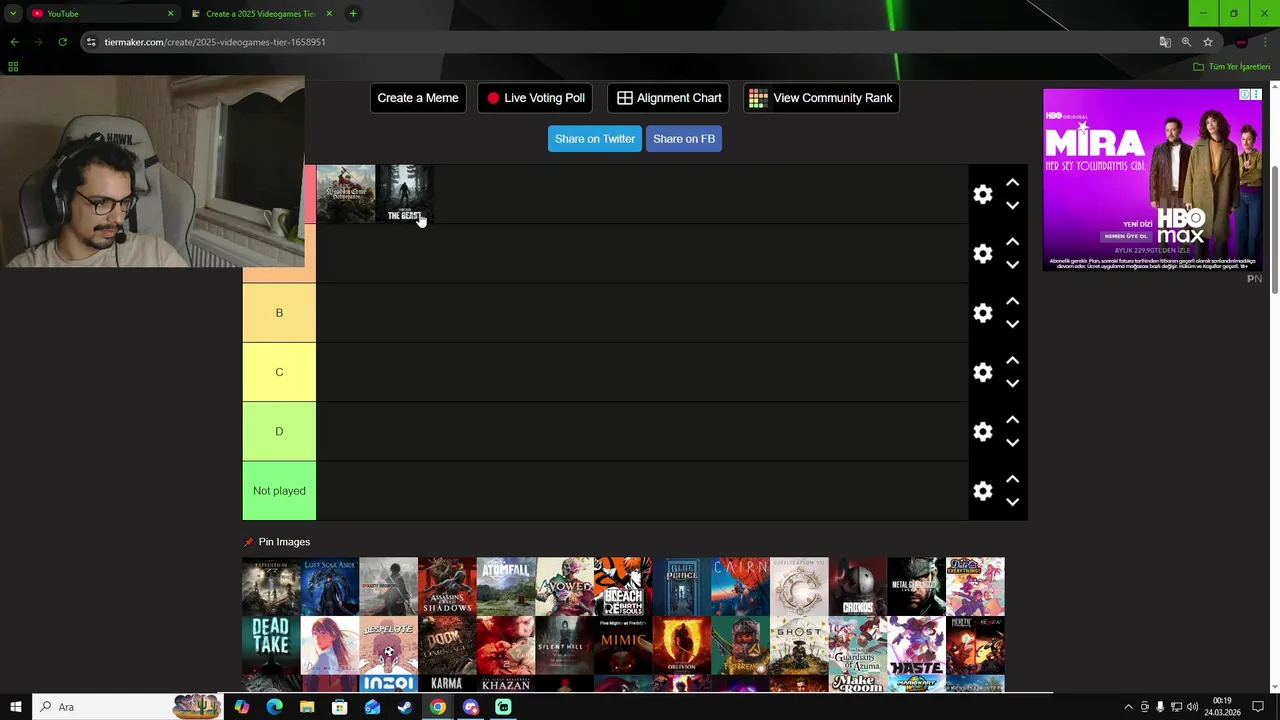
Task: Open File Explorer from the taskbar
Action: (x=307, y=707)
